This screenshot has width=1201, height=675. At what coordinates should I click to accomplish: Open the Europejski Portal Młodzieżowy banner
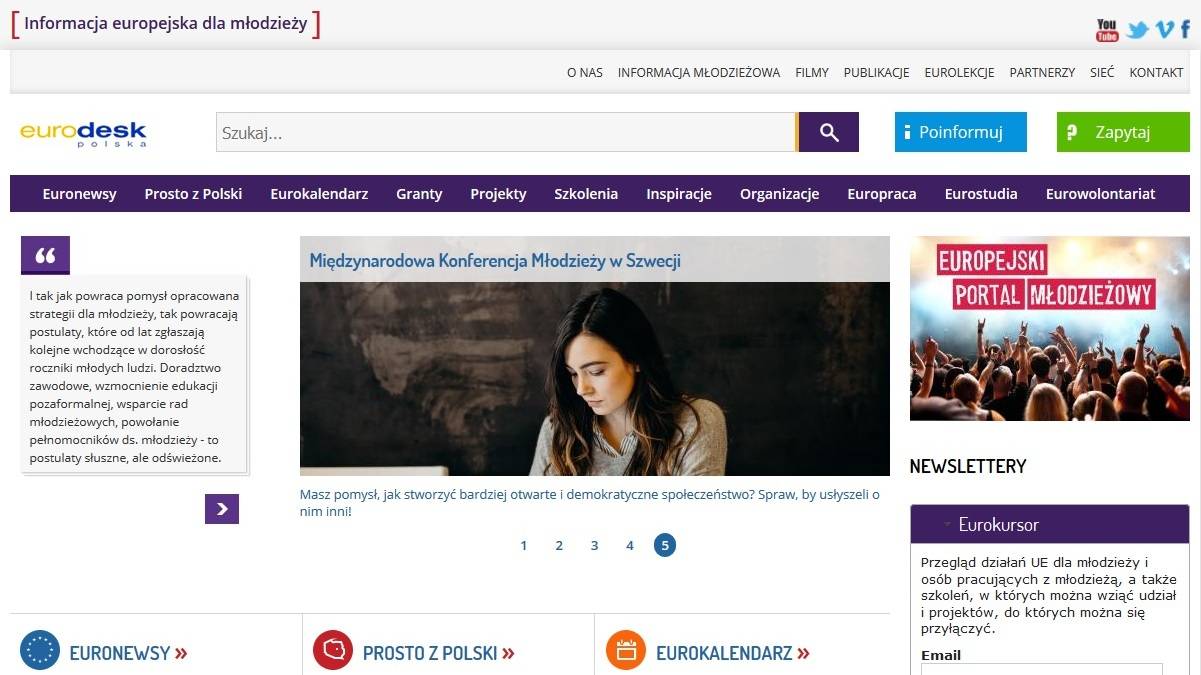pos(1049,328)
